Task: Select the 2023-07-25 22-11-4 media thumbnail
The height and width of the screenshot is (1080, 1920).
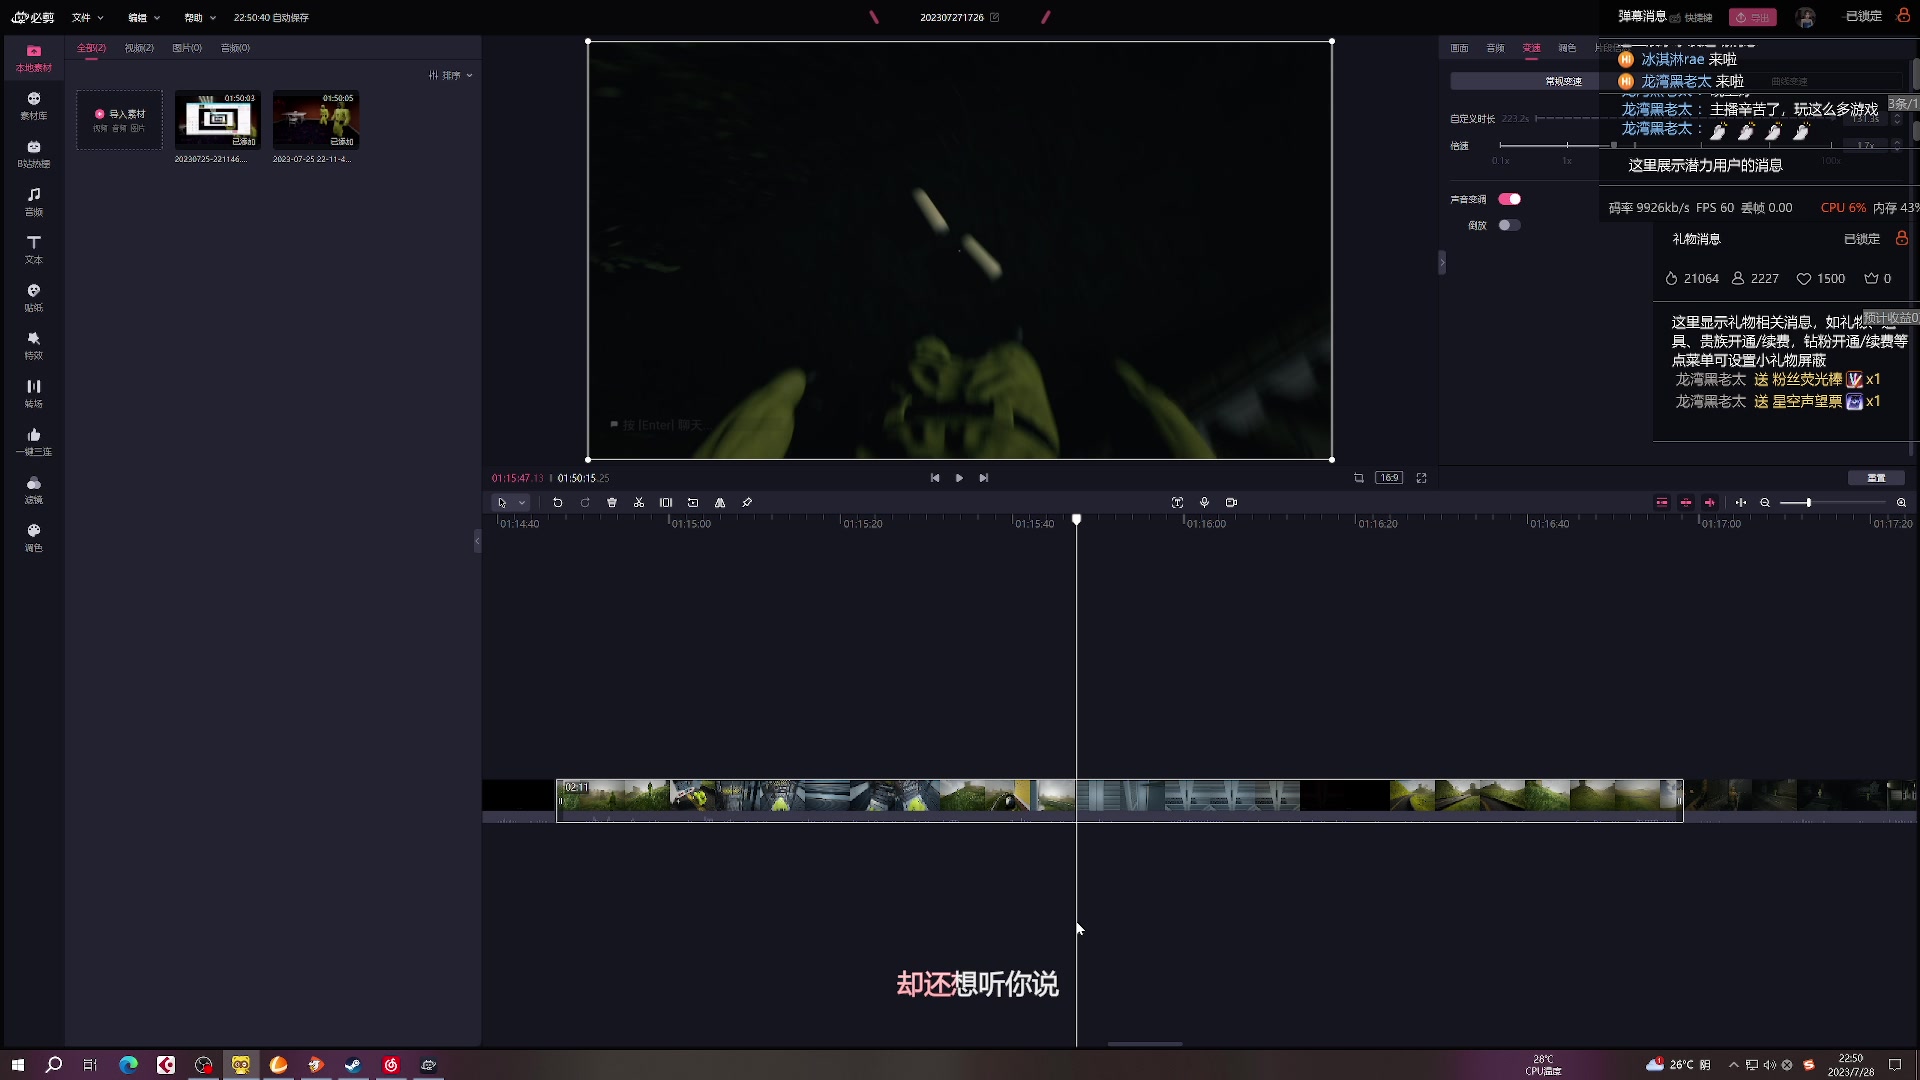Action: click(x=315, y=120)
